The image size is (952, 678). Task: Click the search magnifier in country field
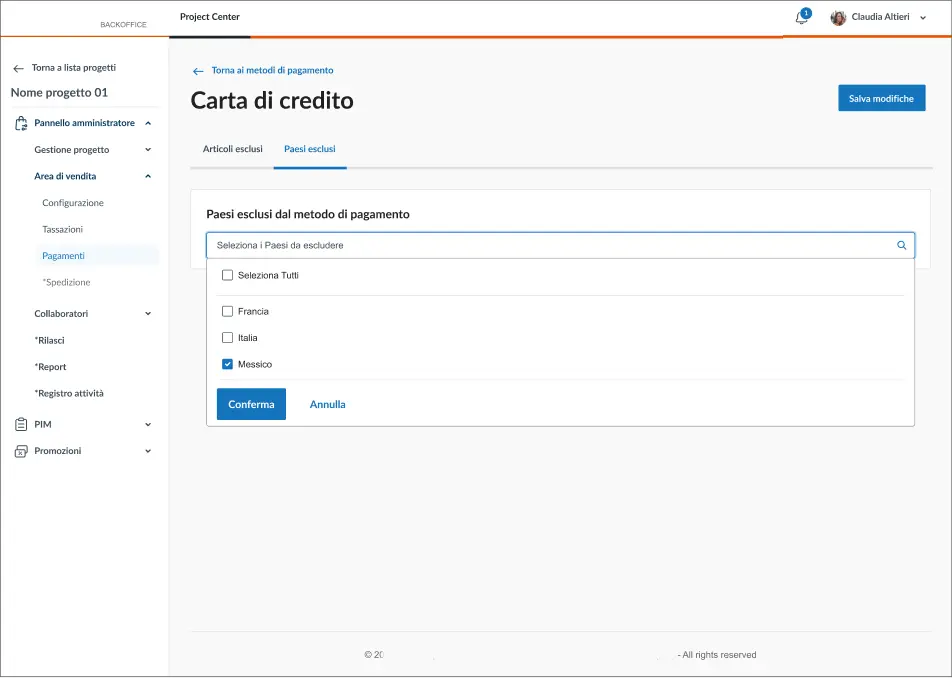(901, 245)
